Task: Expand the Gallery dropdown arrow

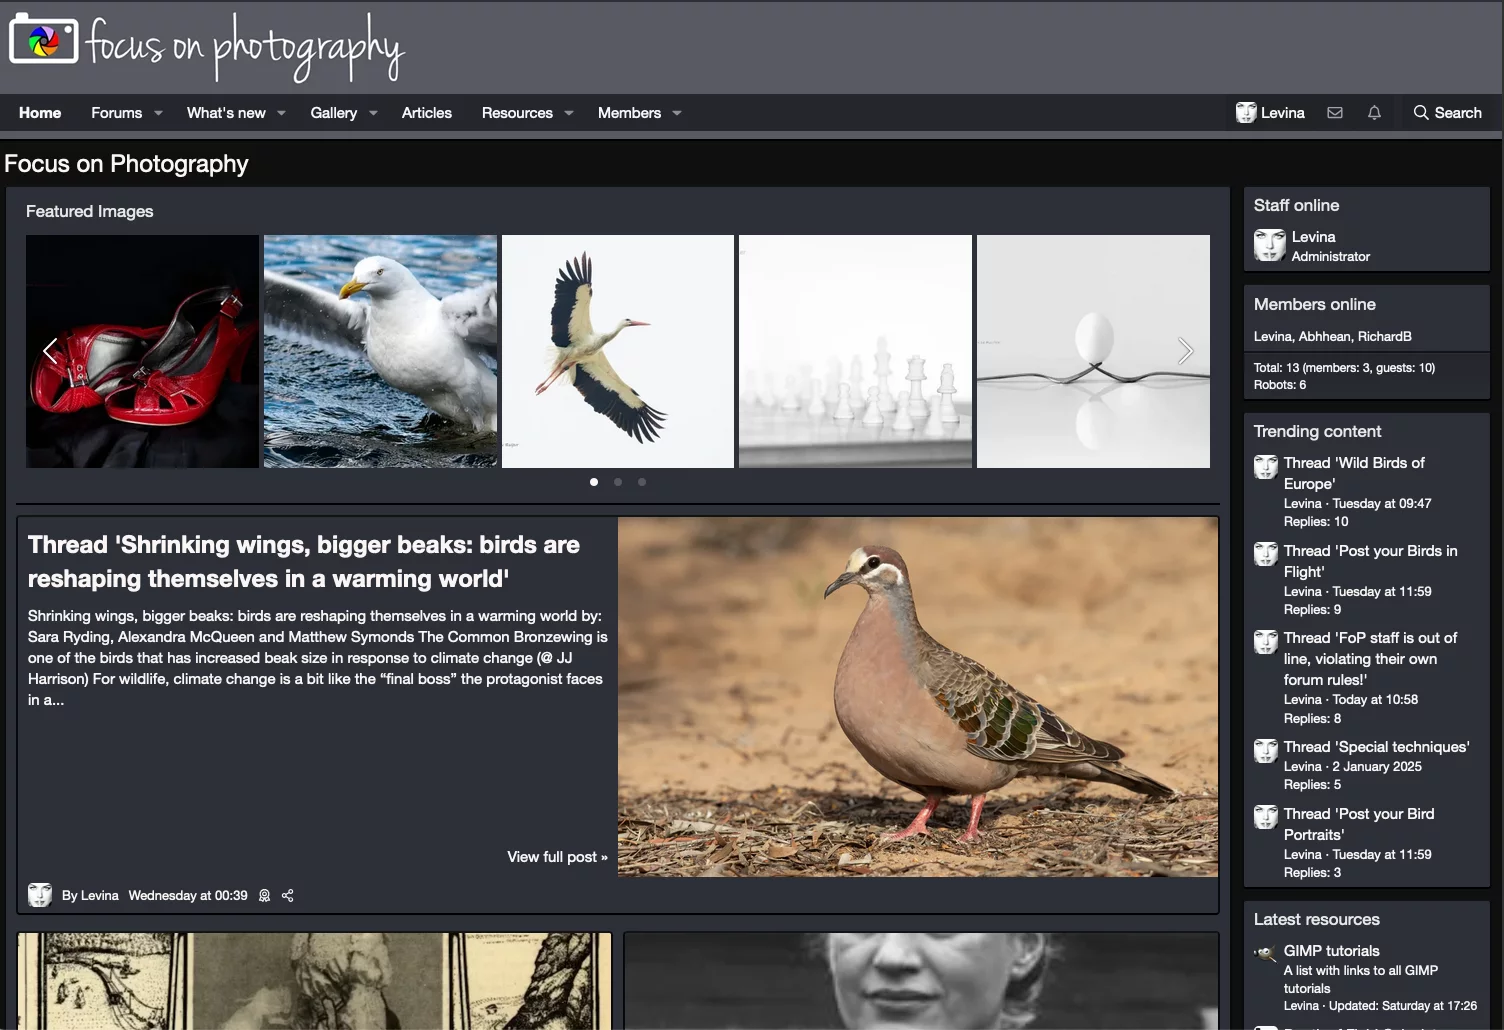Action: click(373, 113)
